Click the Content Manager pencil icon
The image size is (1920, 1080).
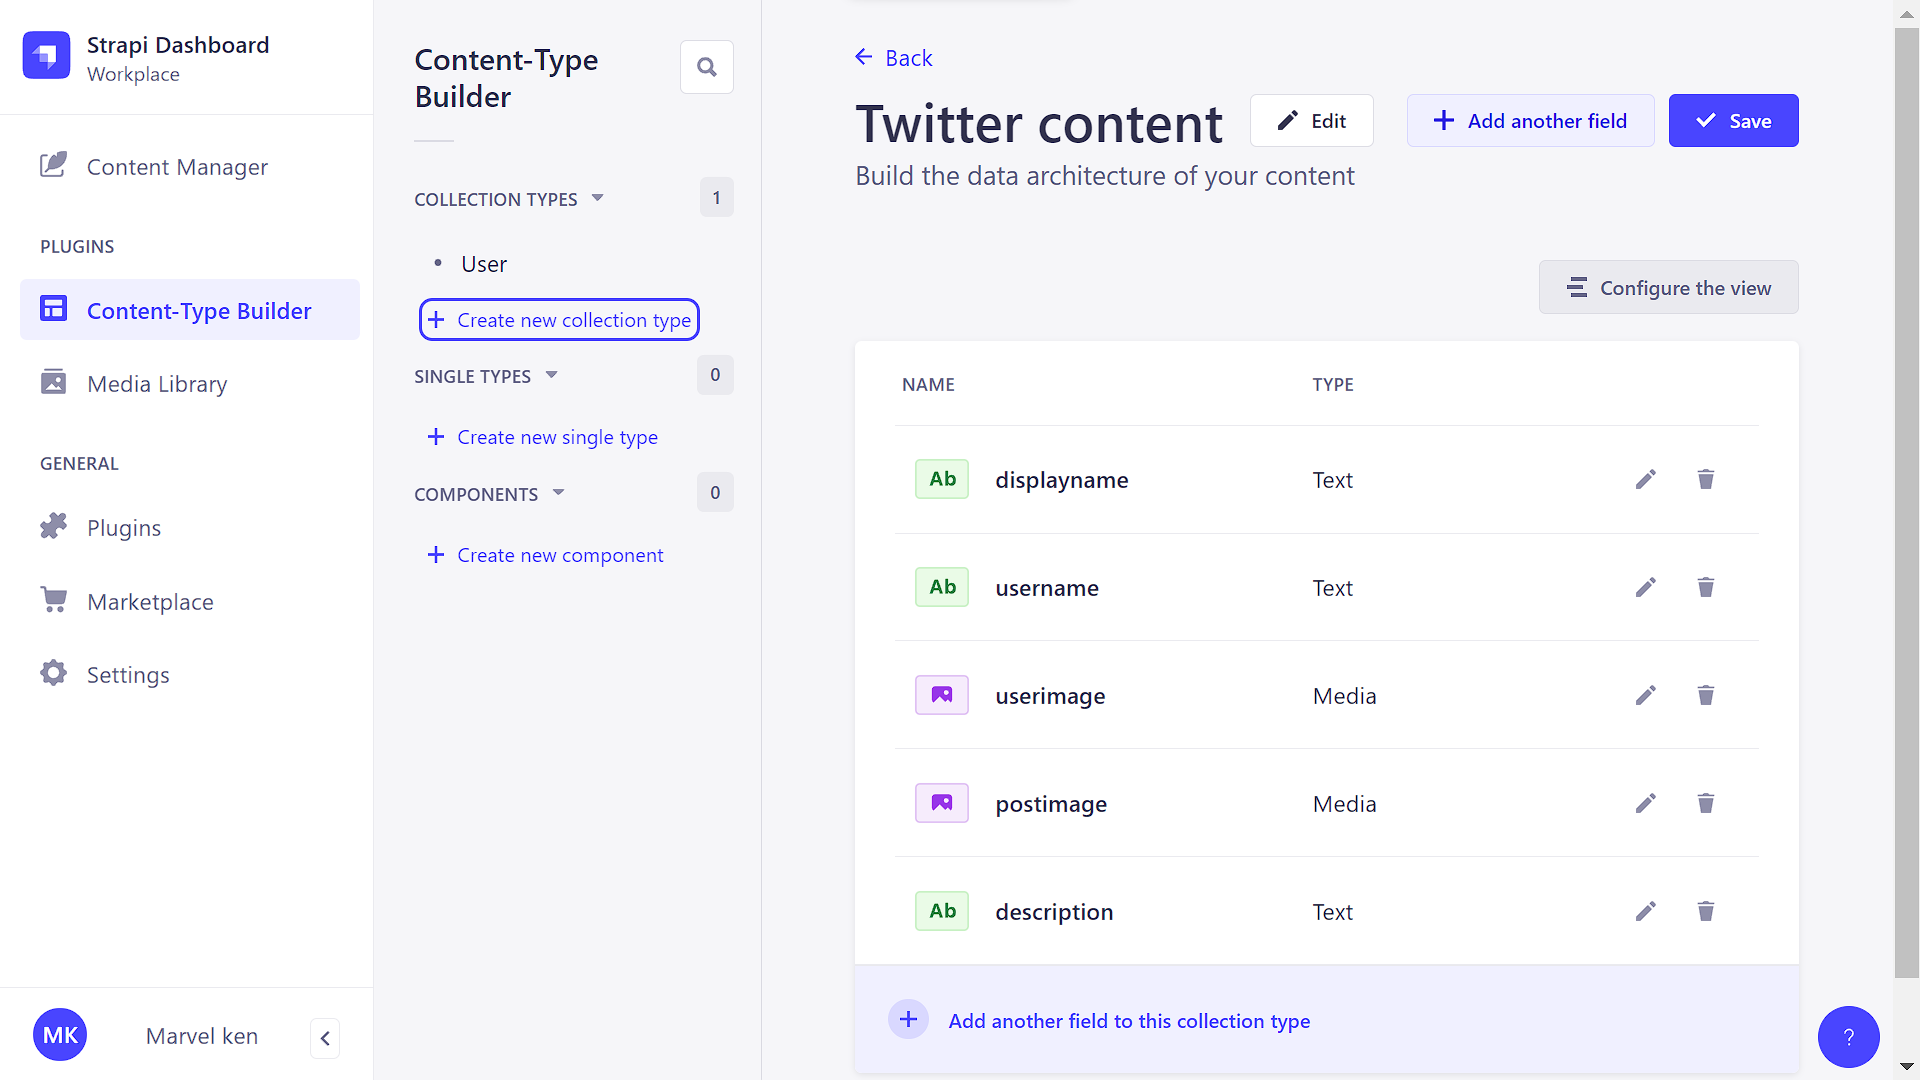[53, 165]
